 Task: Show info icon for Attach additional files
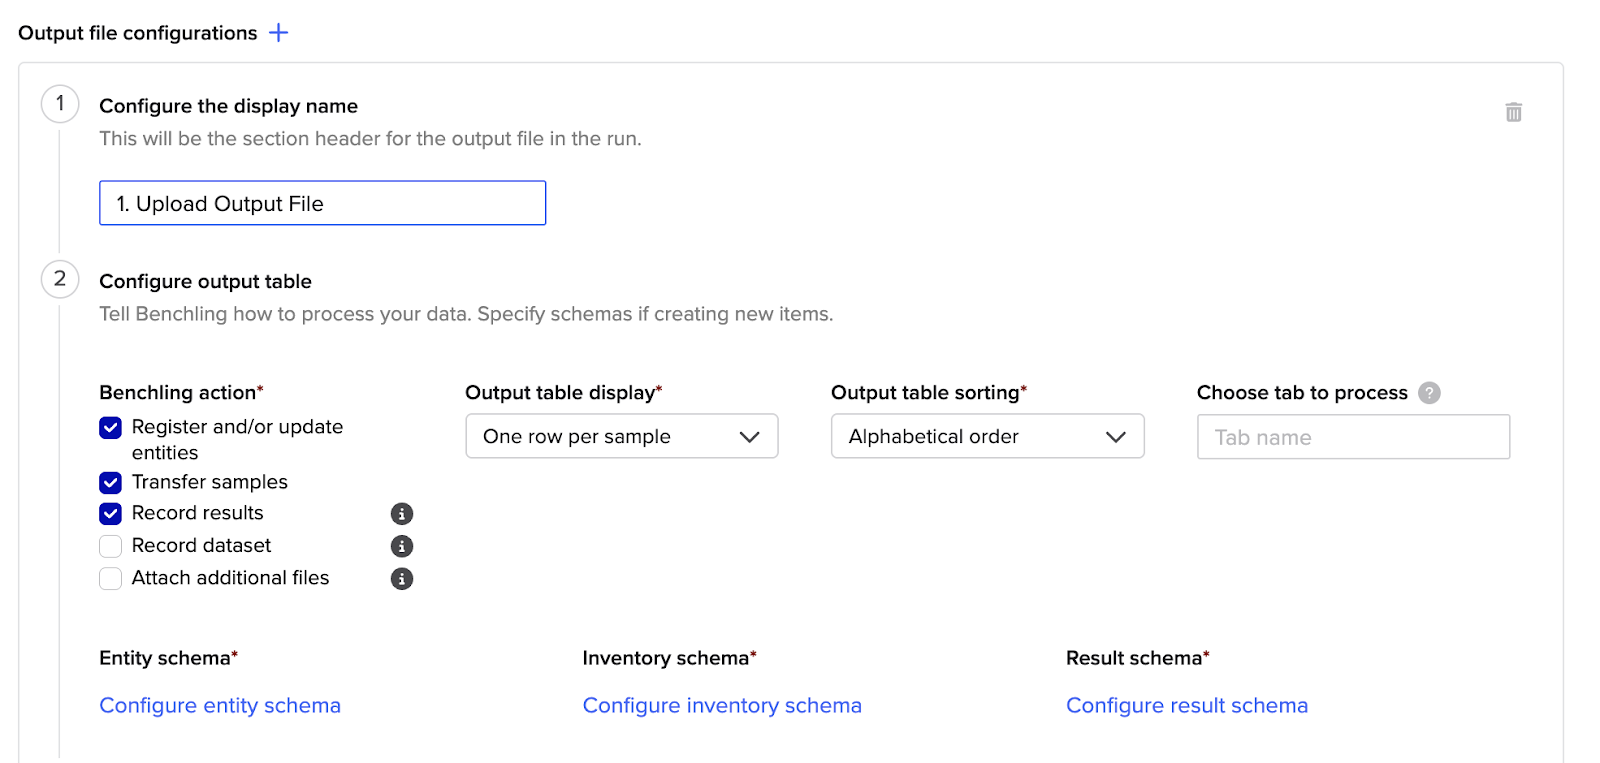coord(402,579)
